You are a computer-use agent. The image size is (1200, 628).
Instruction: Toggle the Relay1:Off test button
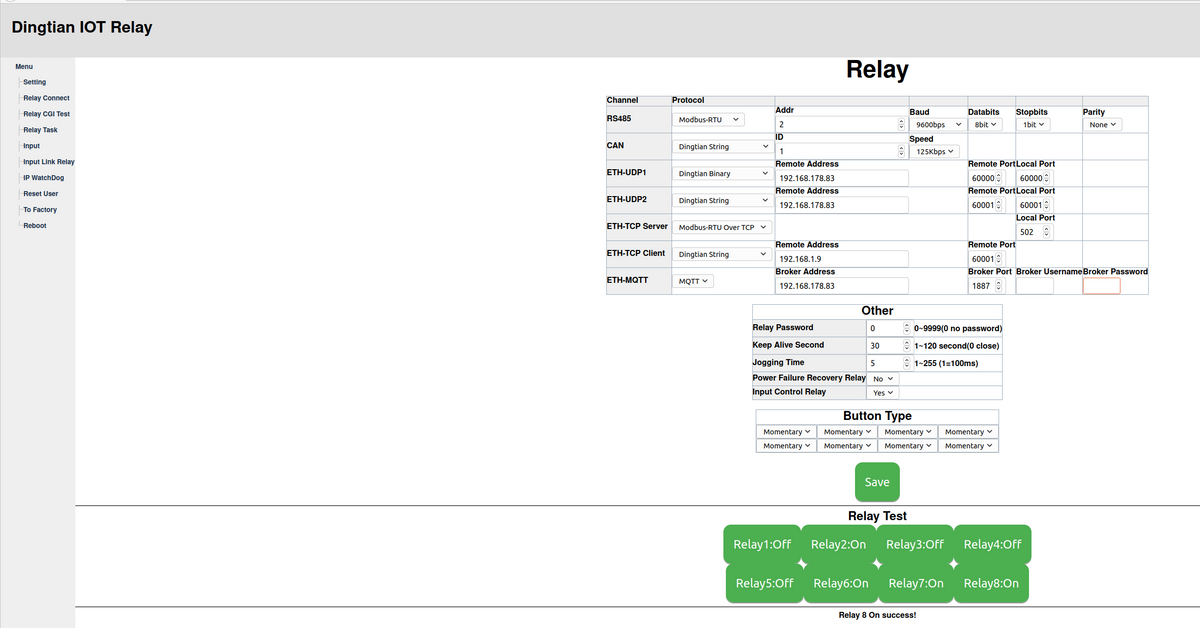(762, 544)
